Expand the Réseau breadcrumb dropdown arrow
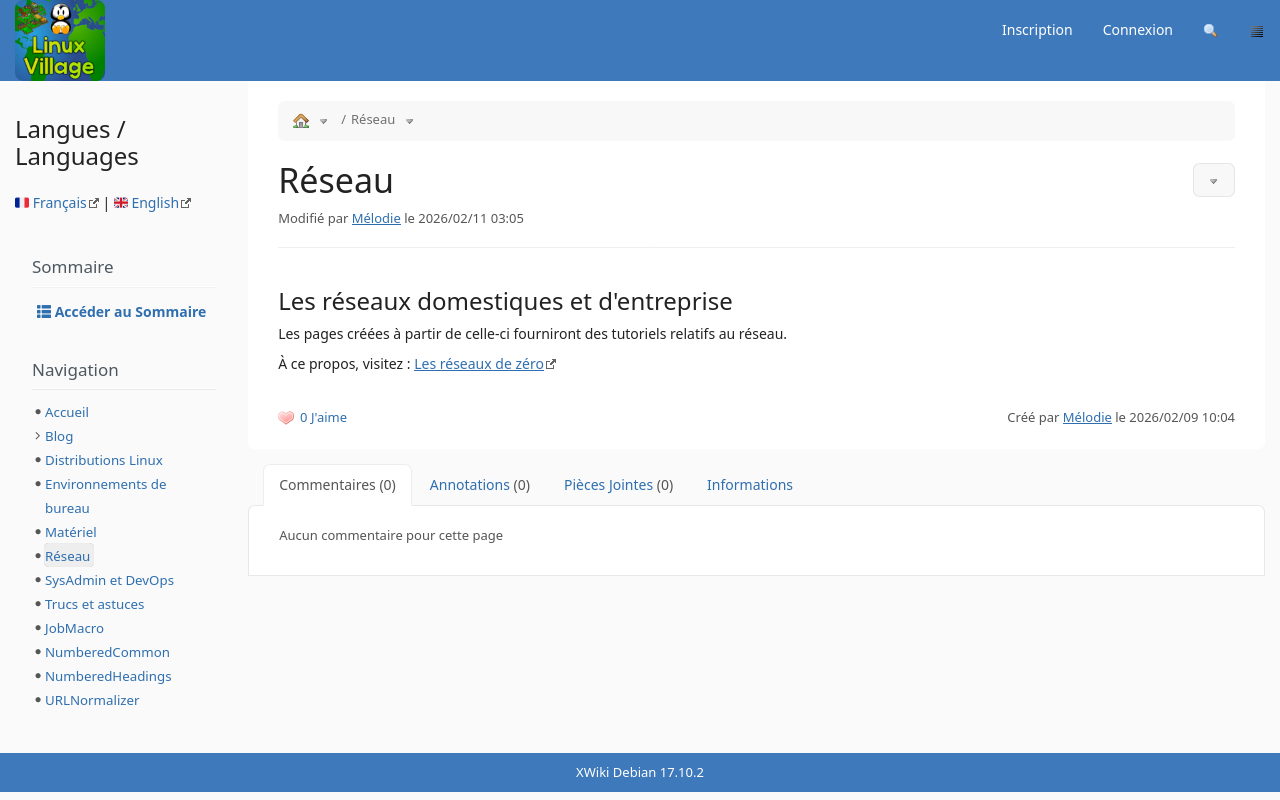Viewport: 1280px width, 800px height. (409, 121)
